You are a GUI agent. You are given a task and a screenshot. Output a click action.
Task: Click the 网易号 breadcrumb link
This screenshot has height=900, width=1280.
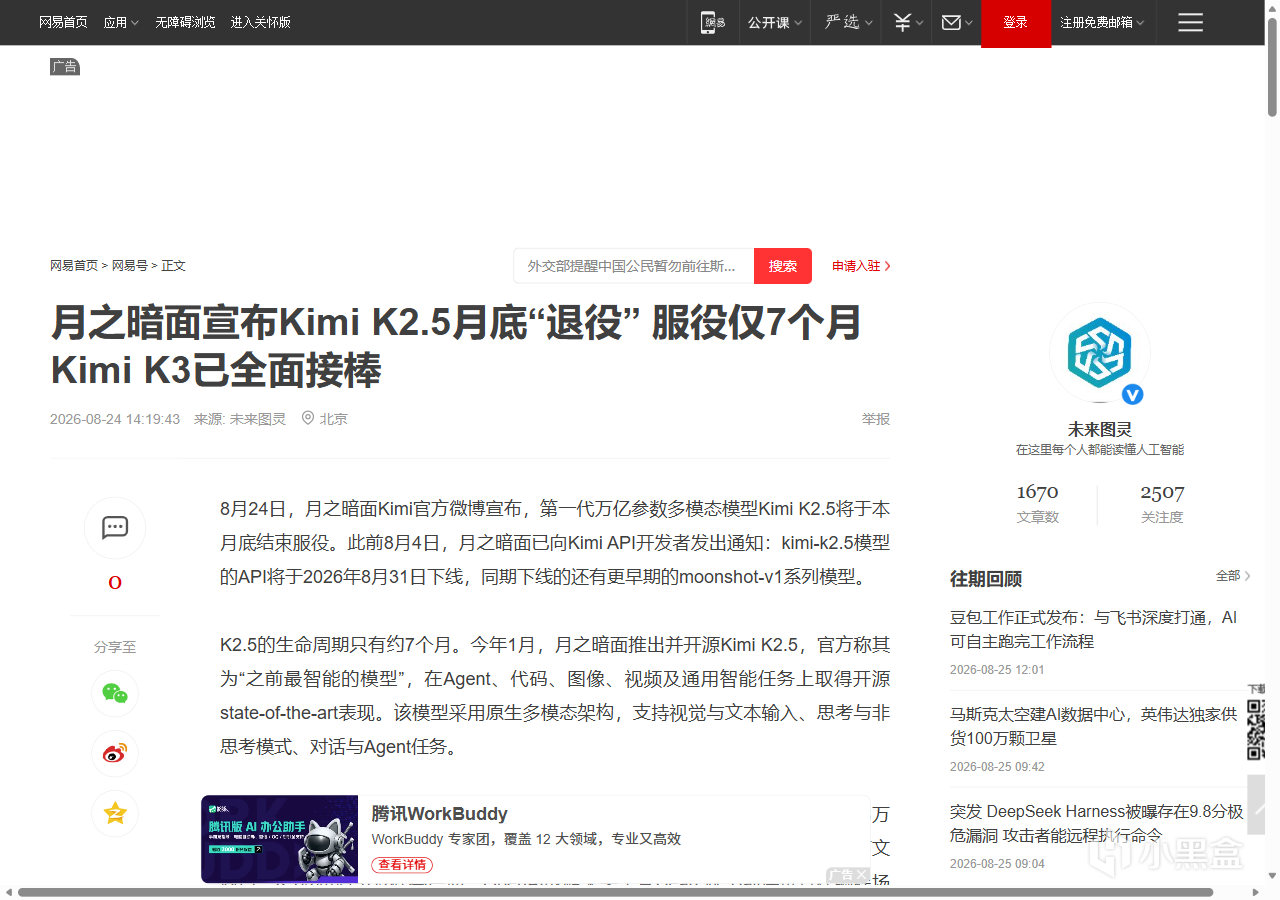coord(130,266)
